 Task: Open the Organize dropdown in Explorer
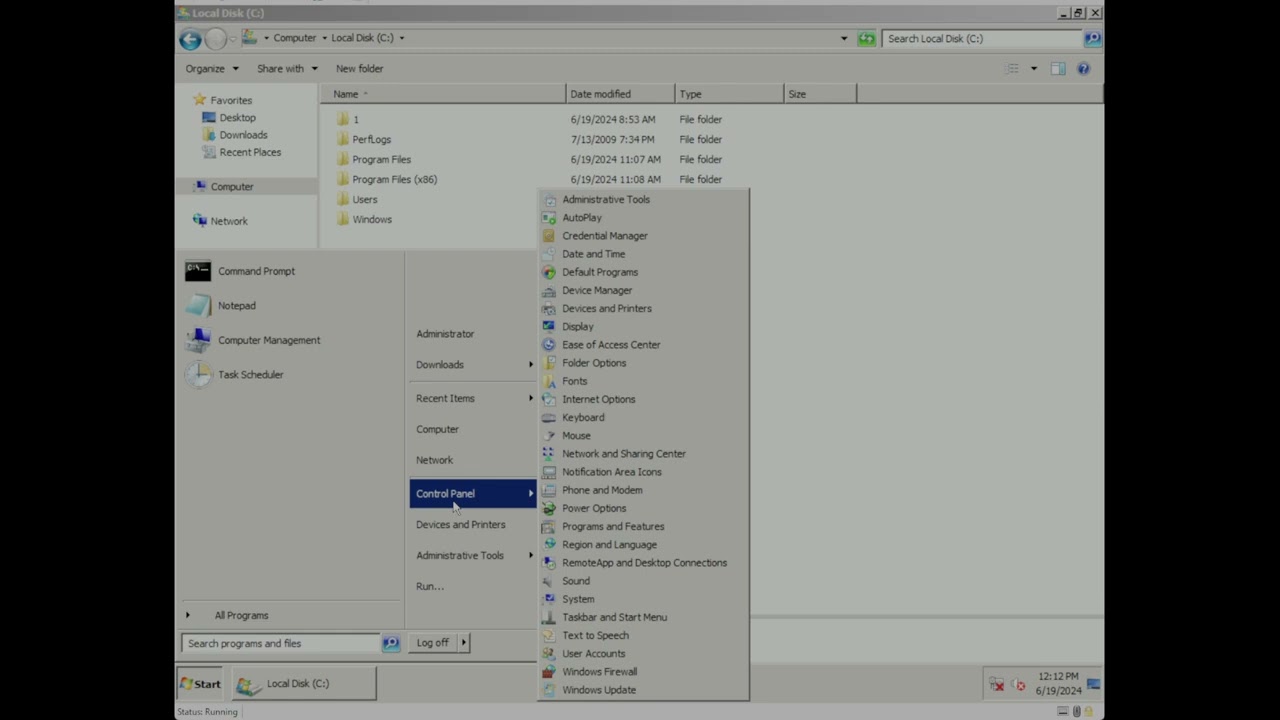pyautogui.click(x=212, y=69)
